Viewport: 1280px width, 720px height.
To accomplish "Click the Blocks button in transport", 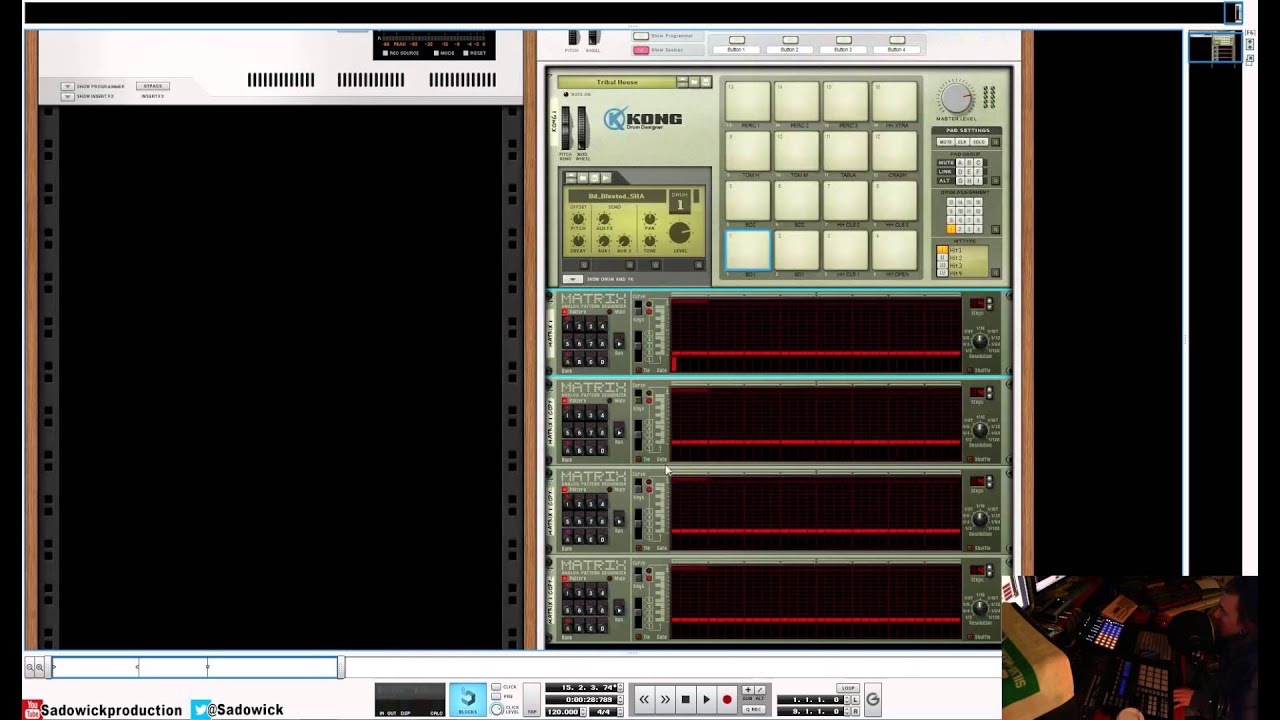I will 467,699.
